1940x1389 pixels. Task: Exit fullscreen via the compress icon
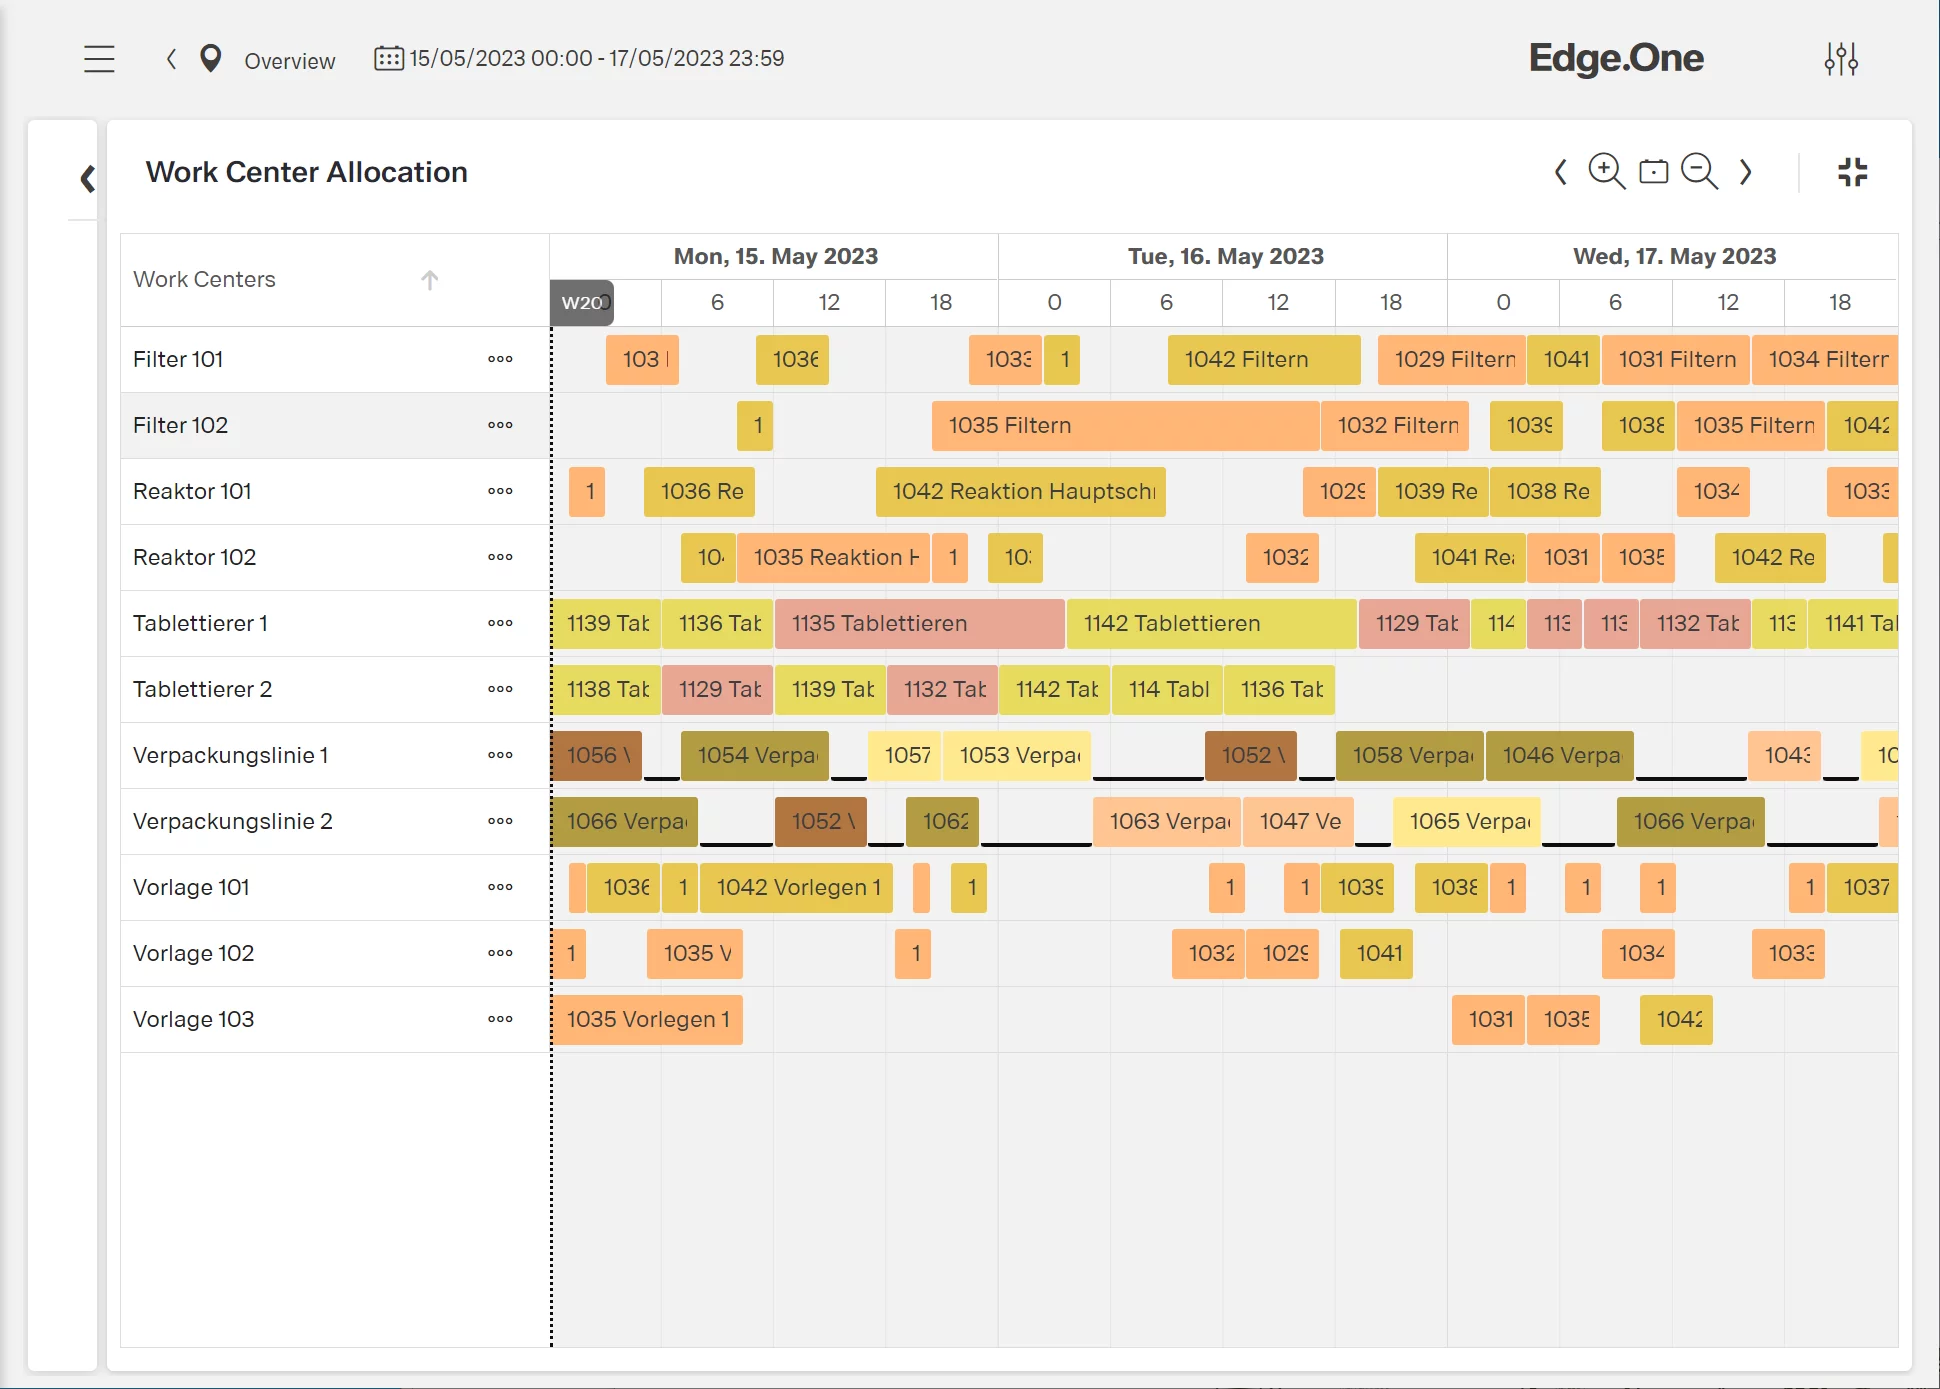click(x=1851, y=171)
